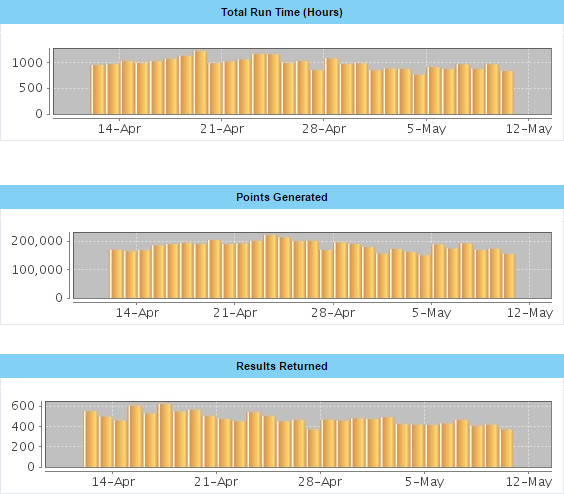564x494 pixels.
Task: Click the Results Returned header bar
Action: (282, 366)
